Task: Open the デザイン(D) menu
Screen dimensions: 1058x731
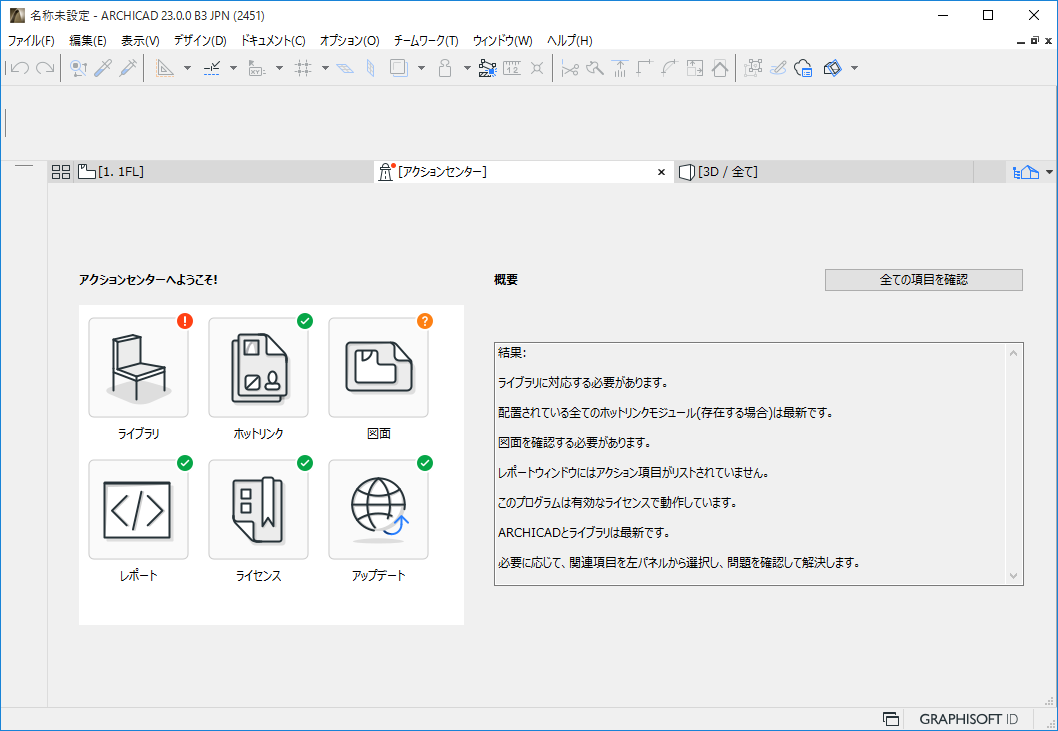Action: click(x=200, y=40)
